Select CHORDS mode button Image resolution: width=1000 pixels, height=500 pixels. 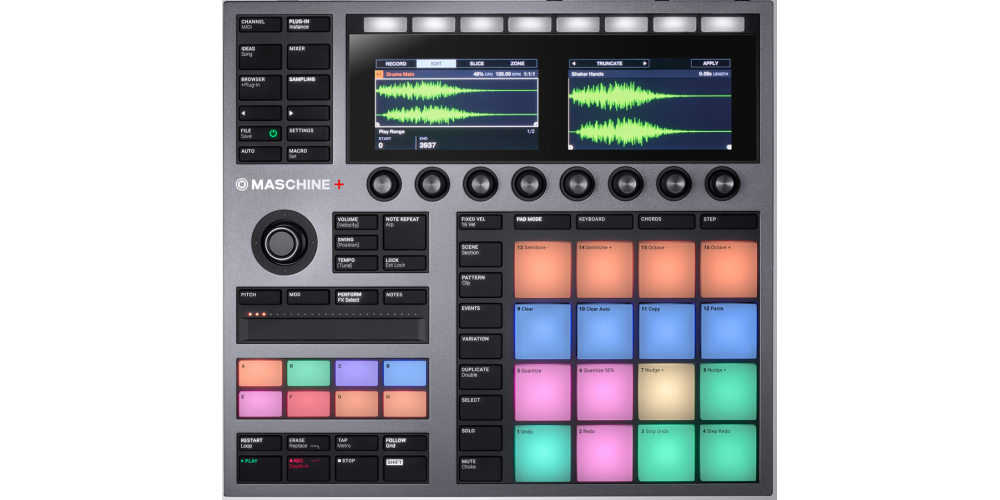666,222
